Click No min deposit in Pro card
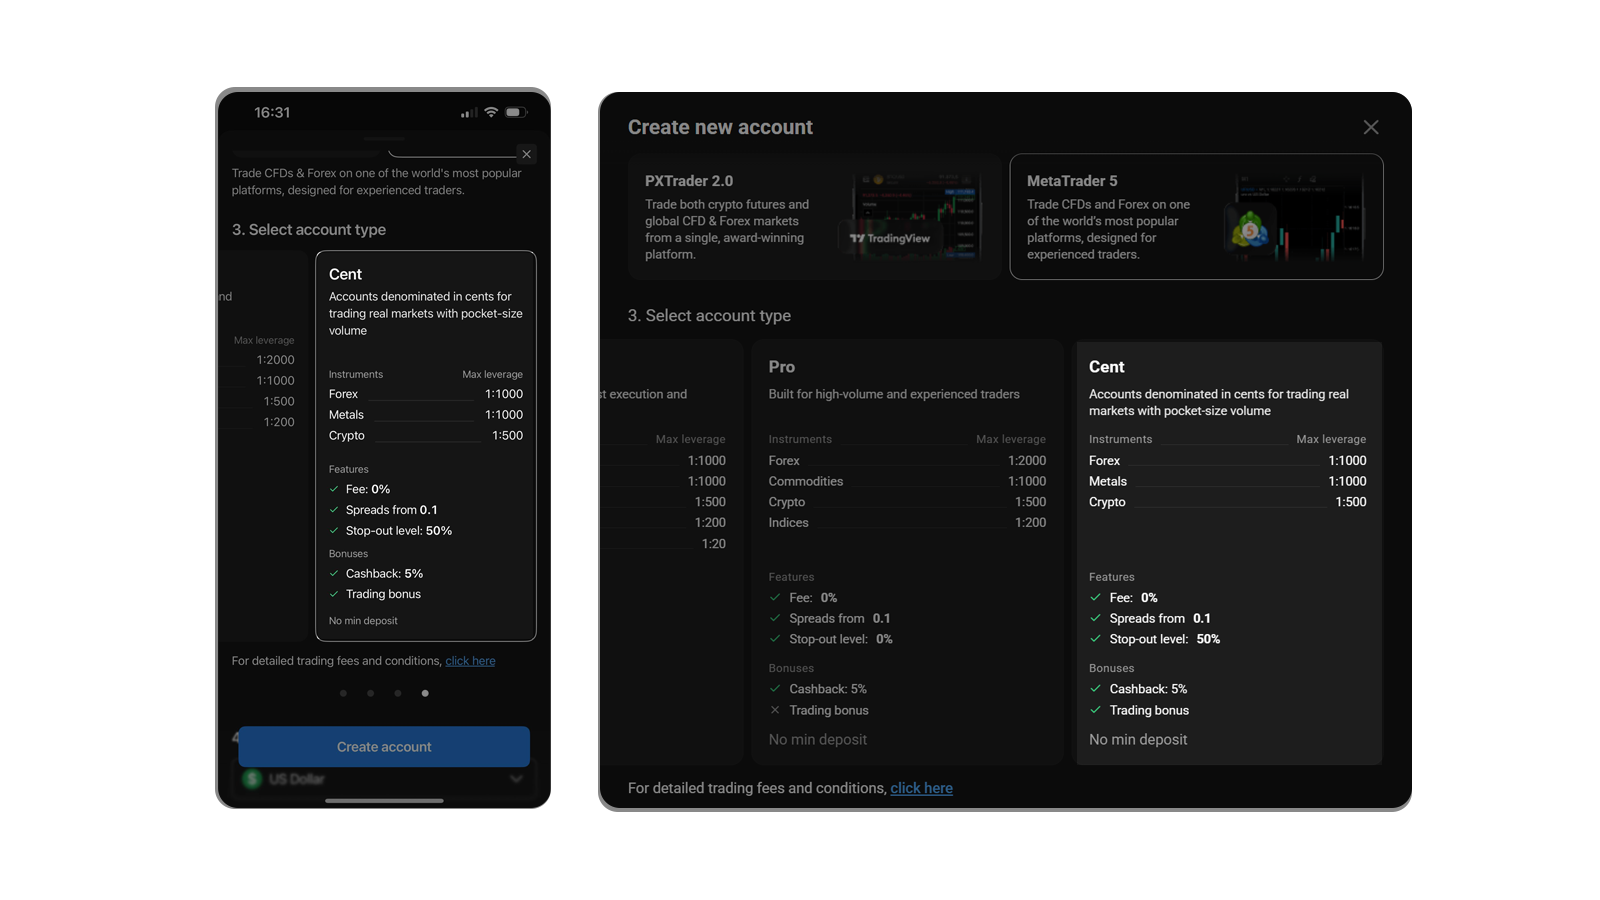1600x900 pixels. (818, 740)
